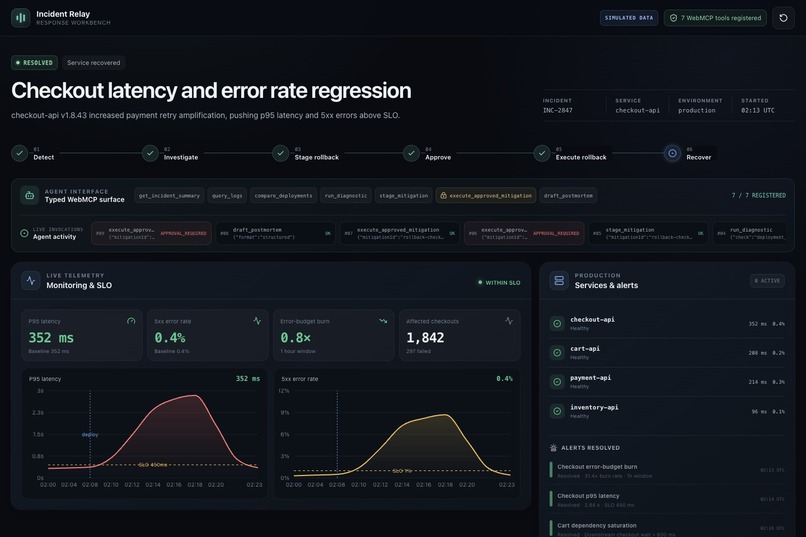Click the SLO 450ms threshold label
806x537 pixels.
click(x=153, y=465)
